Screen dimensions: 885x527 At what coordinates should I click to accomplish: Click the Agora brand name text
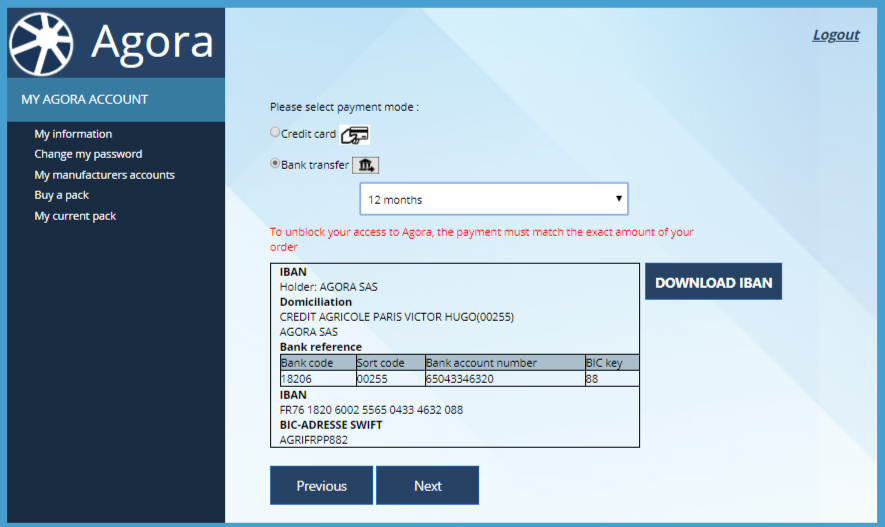[152, 42]
